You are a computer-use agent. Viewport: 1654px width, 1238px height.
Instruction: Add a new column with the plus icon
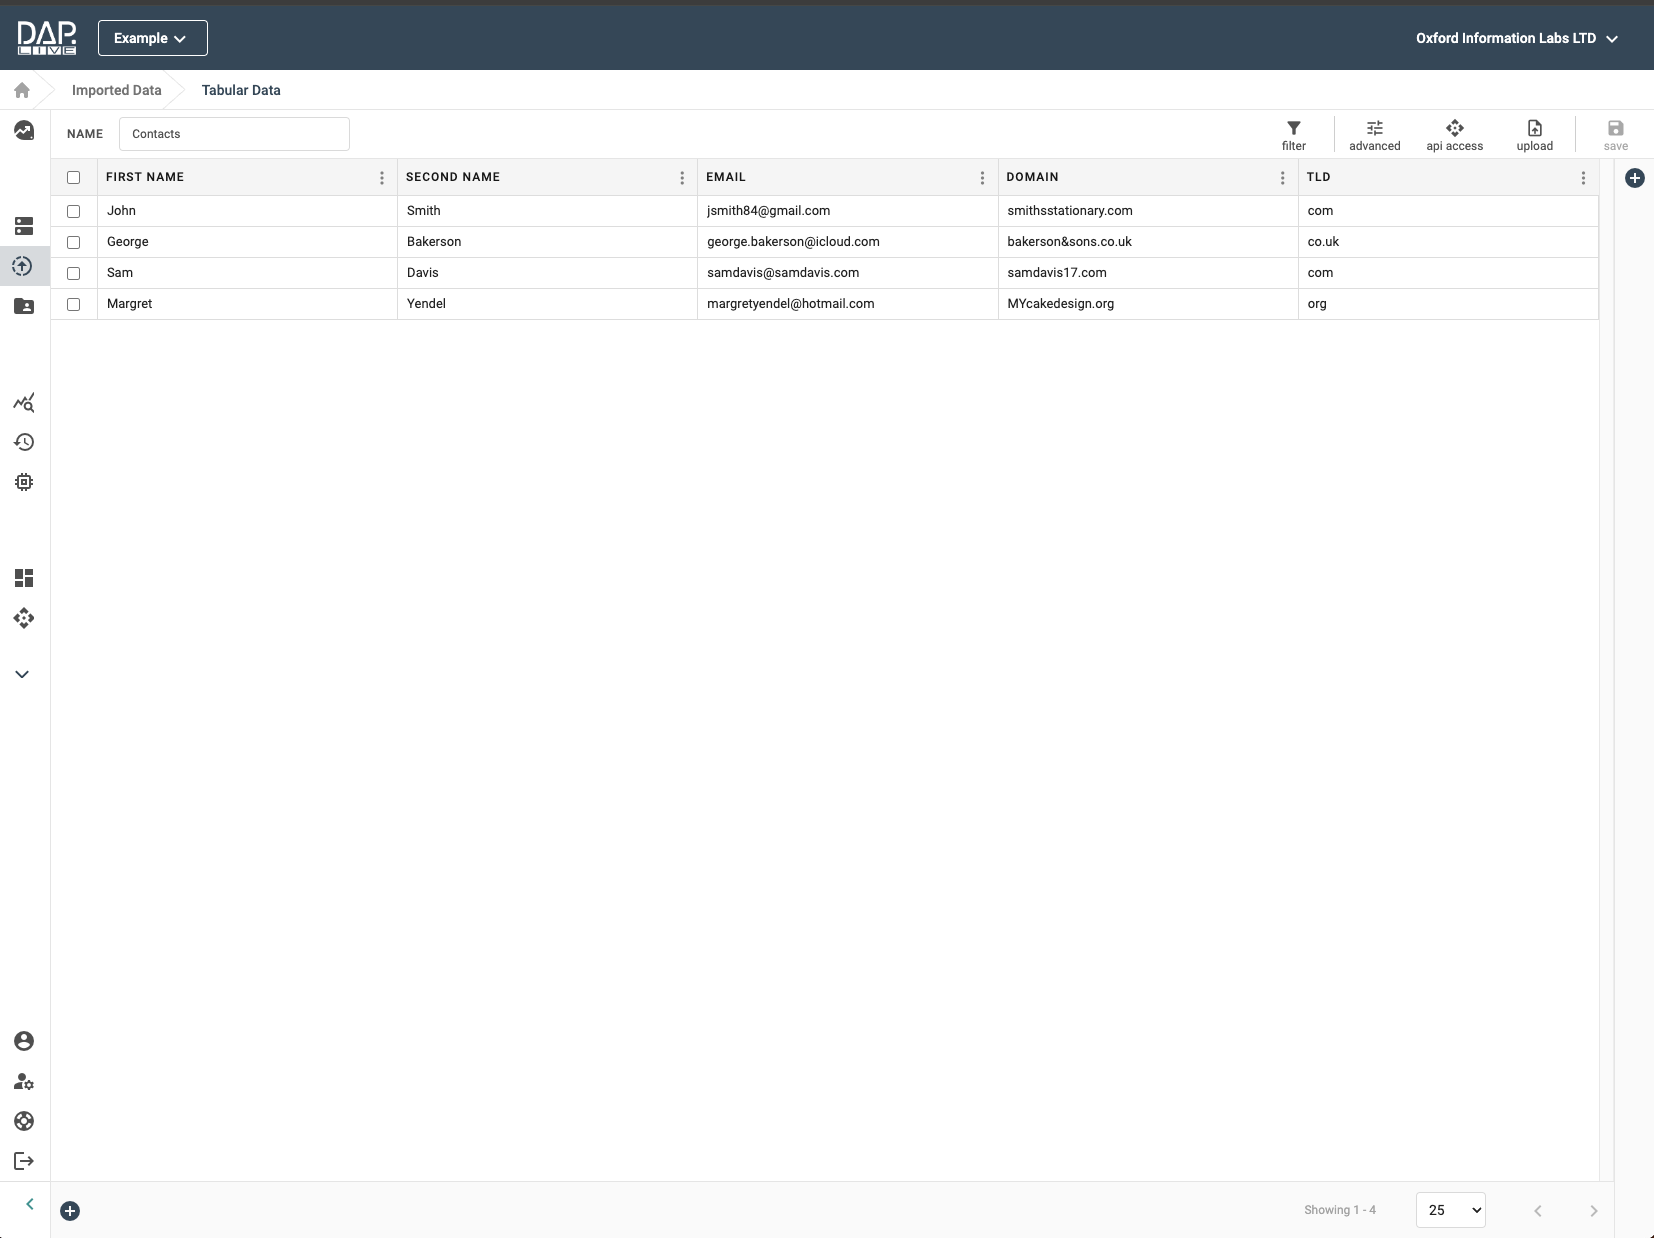(x=1634, y=178)
